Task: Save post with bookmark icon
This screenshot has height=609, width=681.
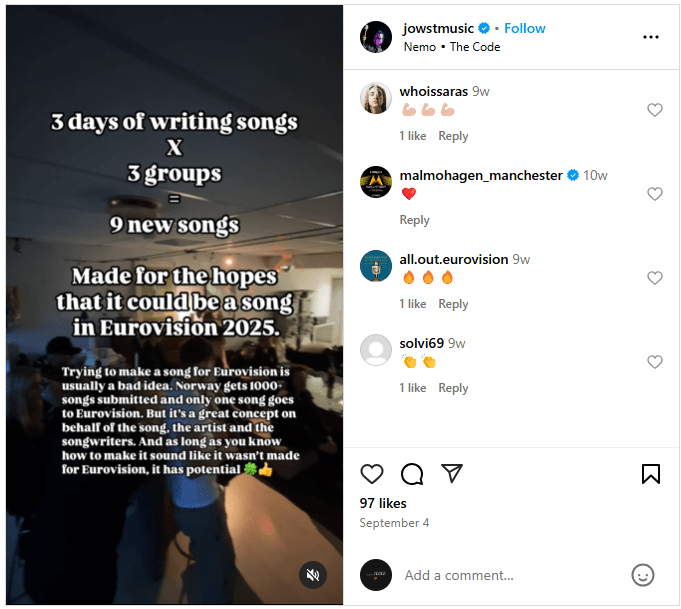Action: click(651, 473)
